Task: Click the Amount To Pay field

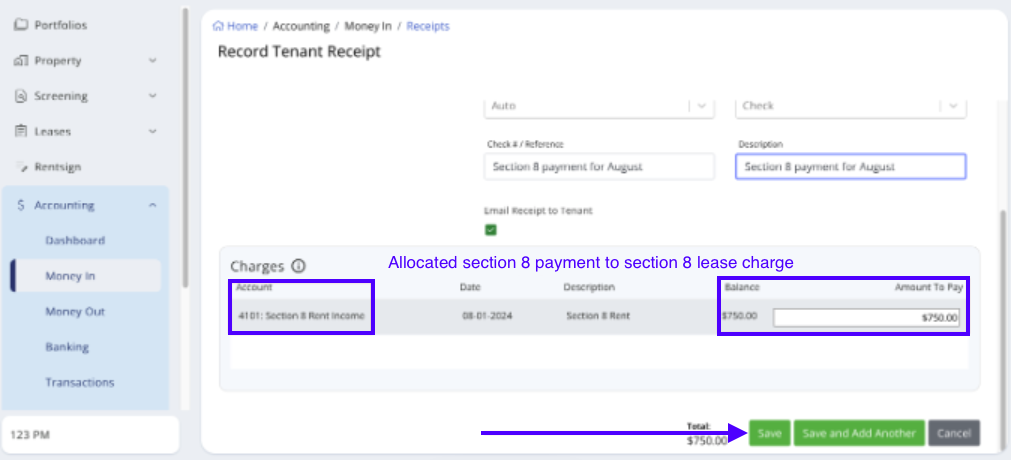Action: [x=866, y=318]
